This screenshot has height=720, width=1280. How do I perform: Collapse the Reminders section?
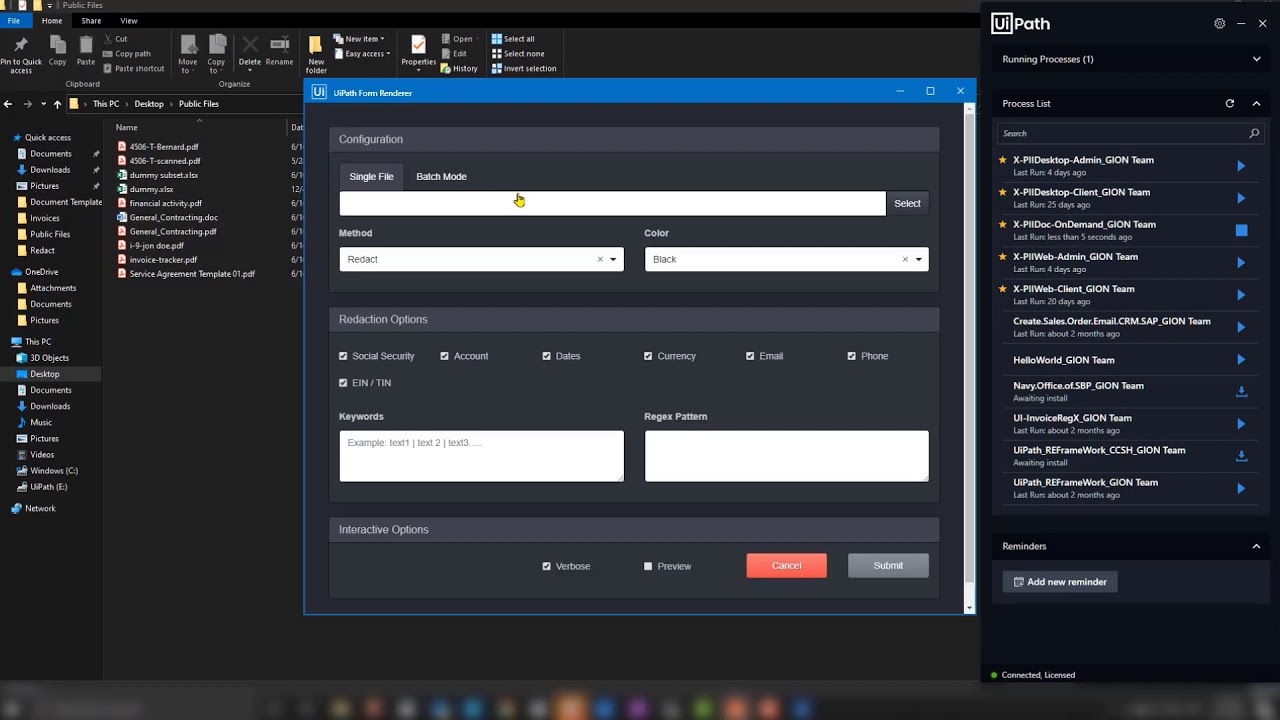[x=1257, y=546]
